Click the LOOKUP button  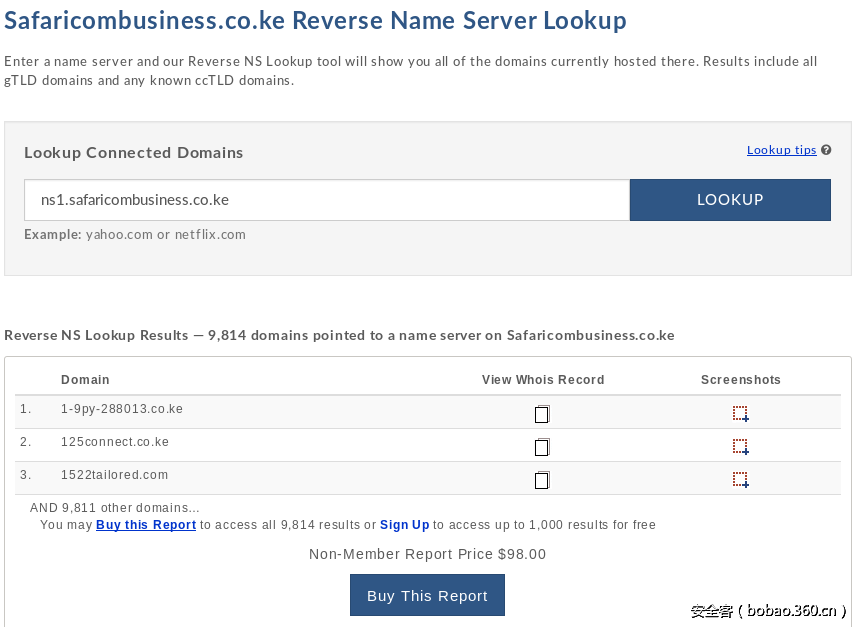pos(730,200)
